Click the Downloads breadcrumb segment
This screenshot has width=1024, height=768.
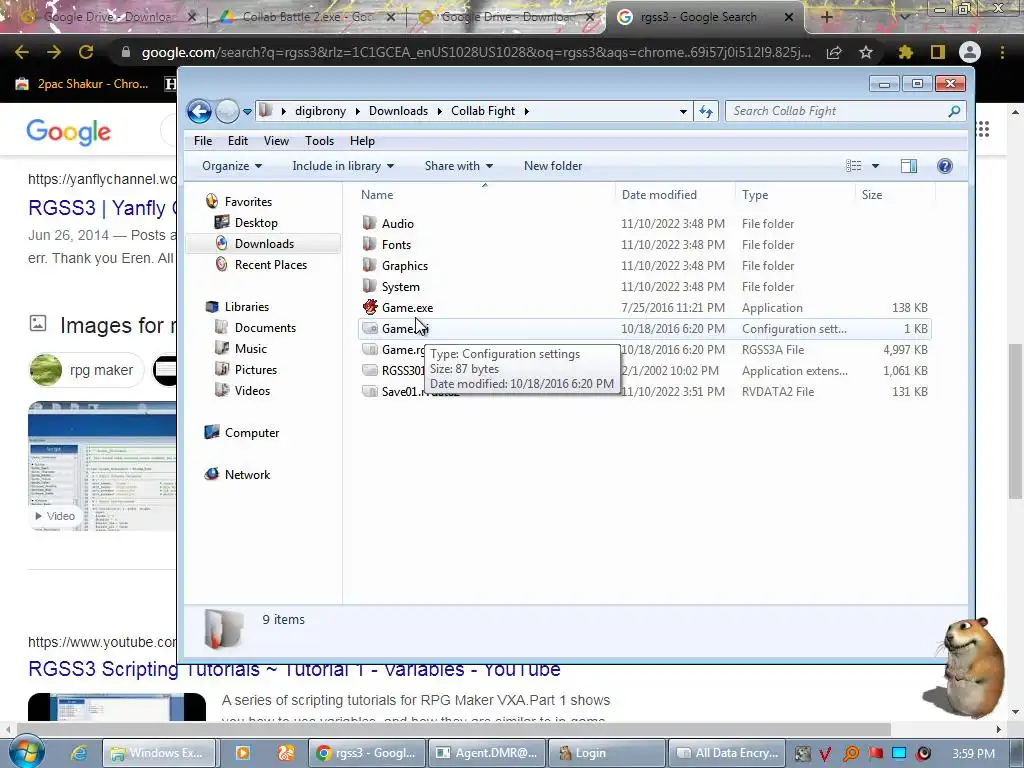(398, 111)
